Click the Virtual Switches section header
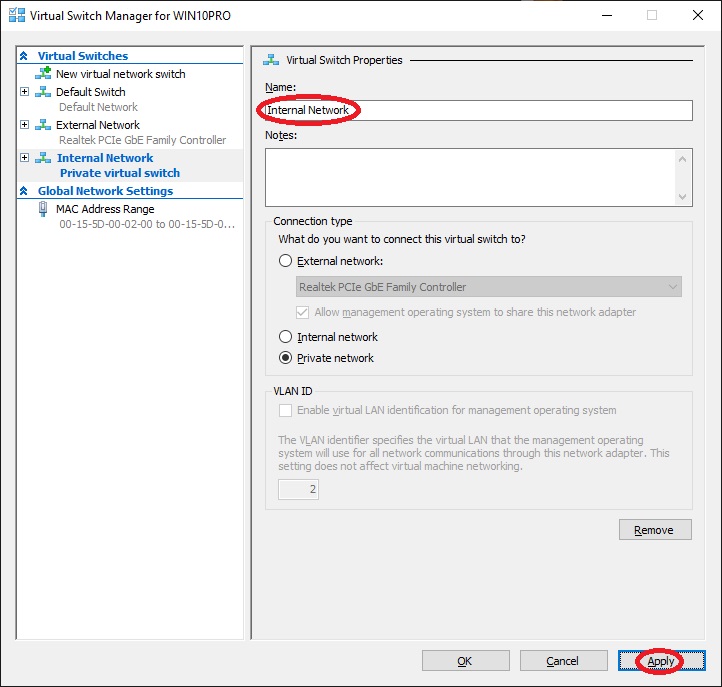Image resolution: width=722 pixels, height=687 pixels. [83, 56]
